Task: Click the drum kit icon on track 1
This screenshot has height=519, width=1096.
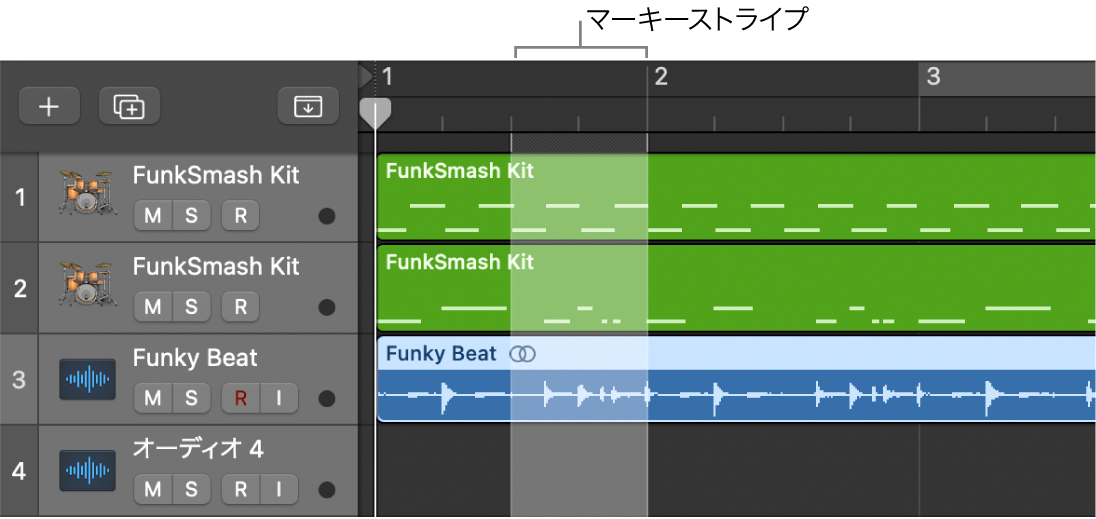Action: pos(87,191)
